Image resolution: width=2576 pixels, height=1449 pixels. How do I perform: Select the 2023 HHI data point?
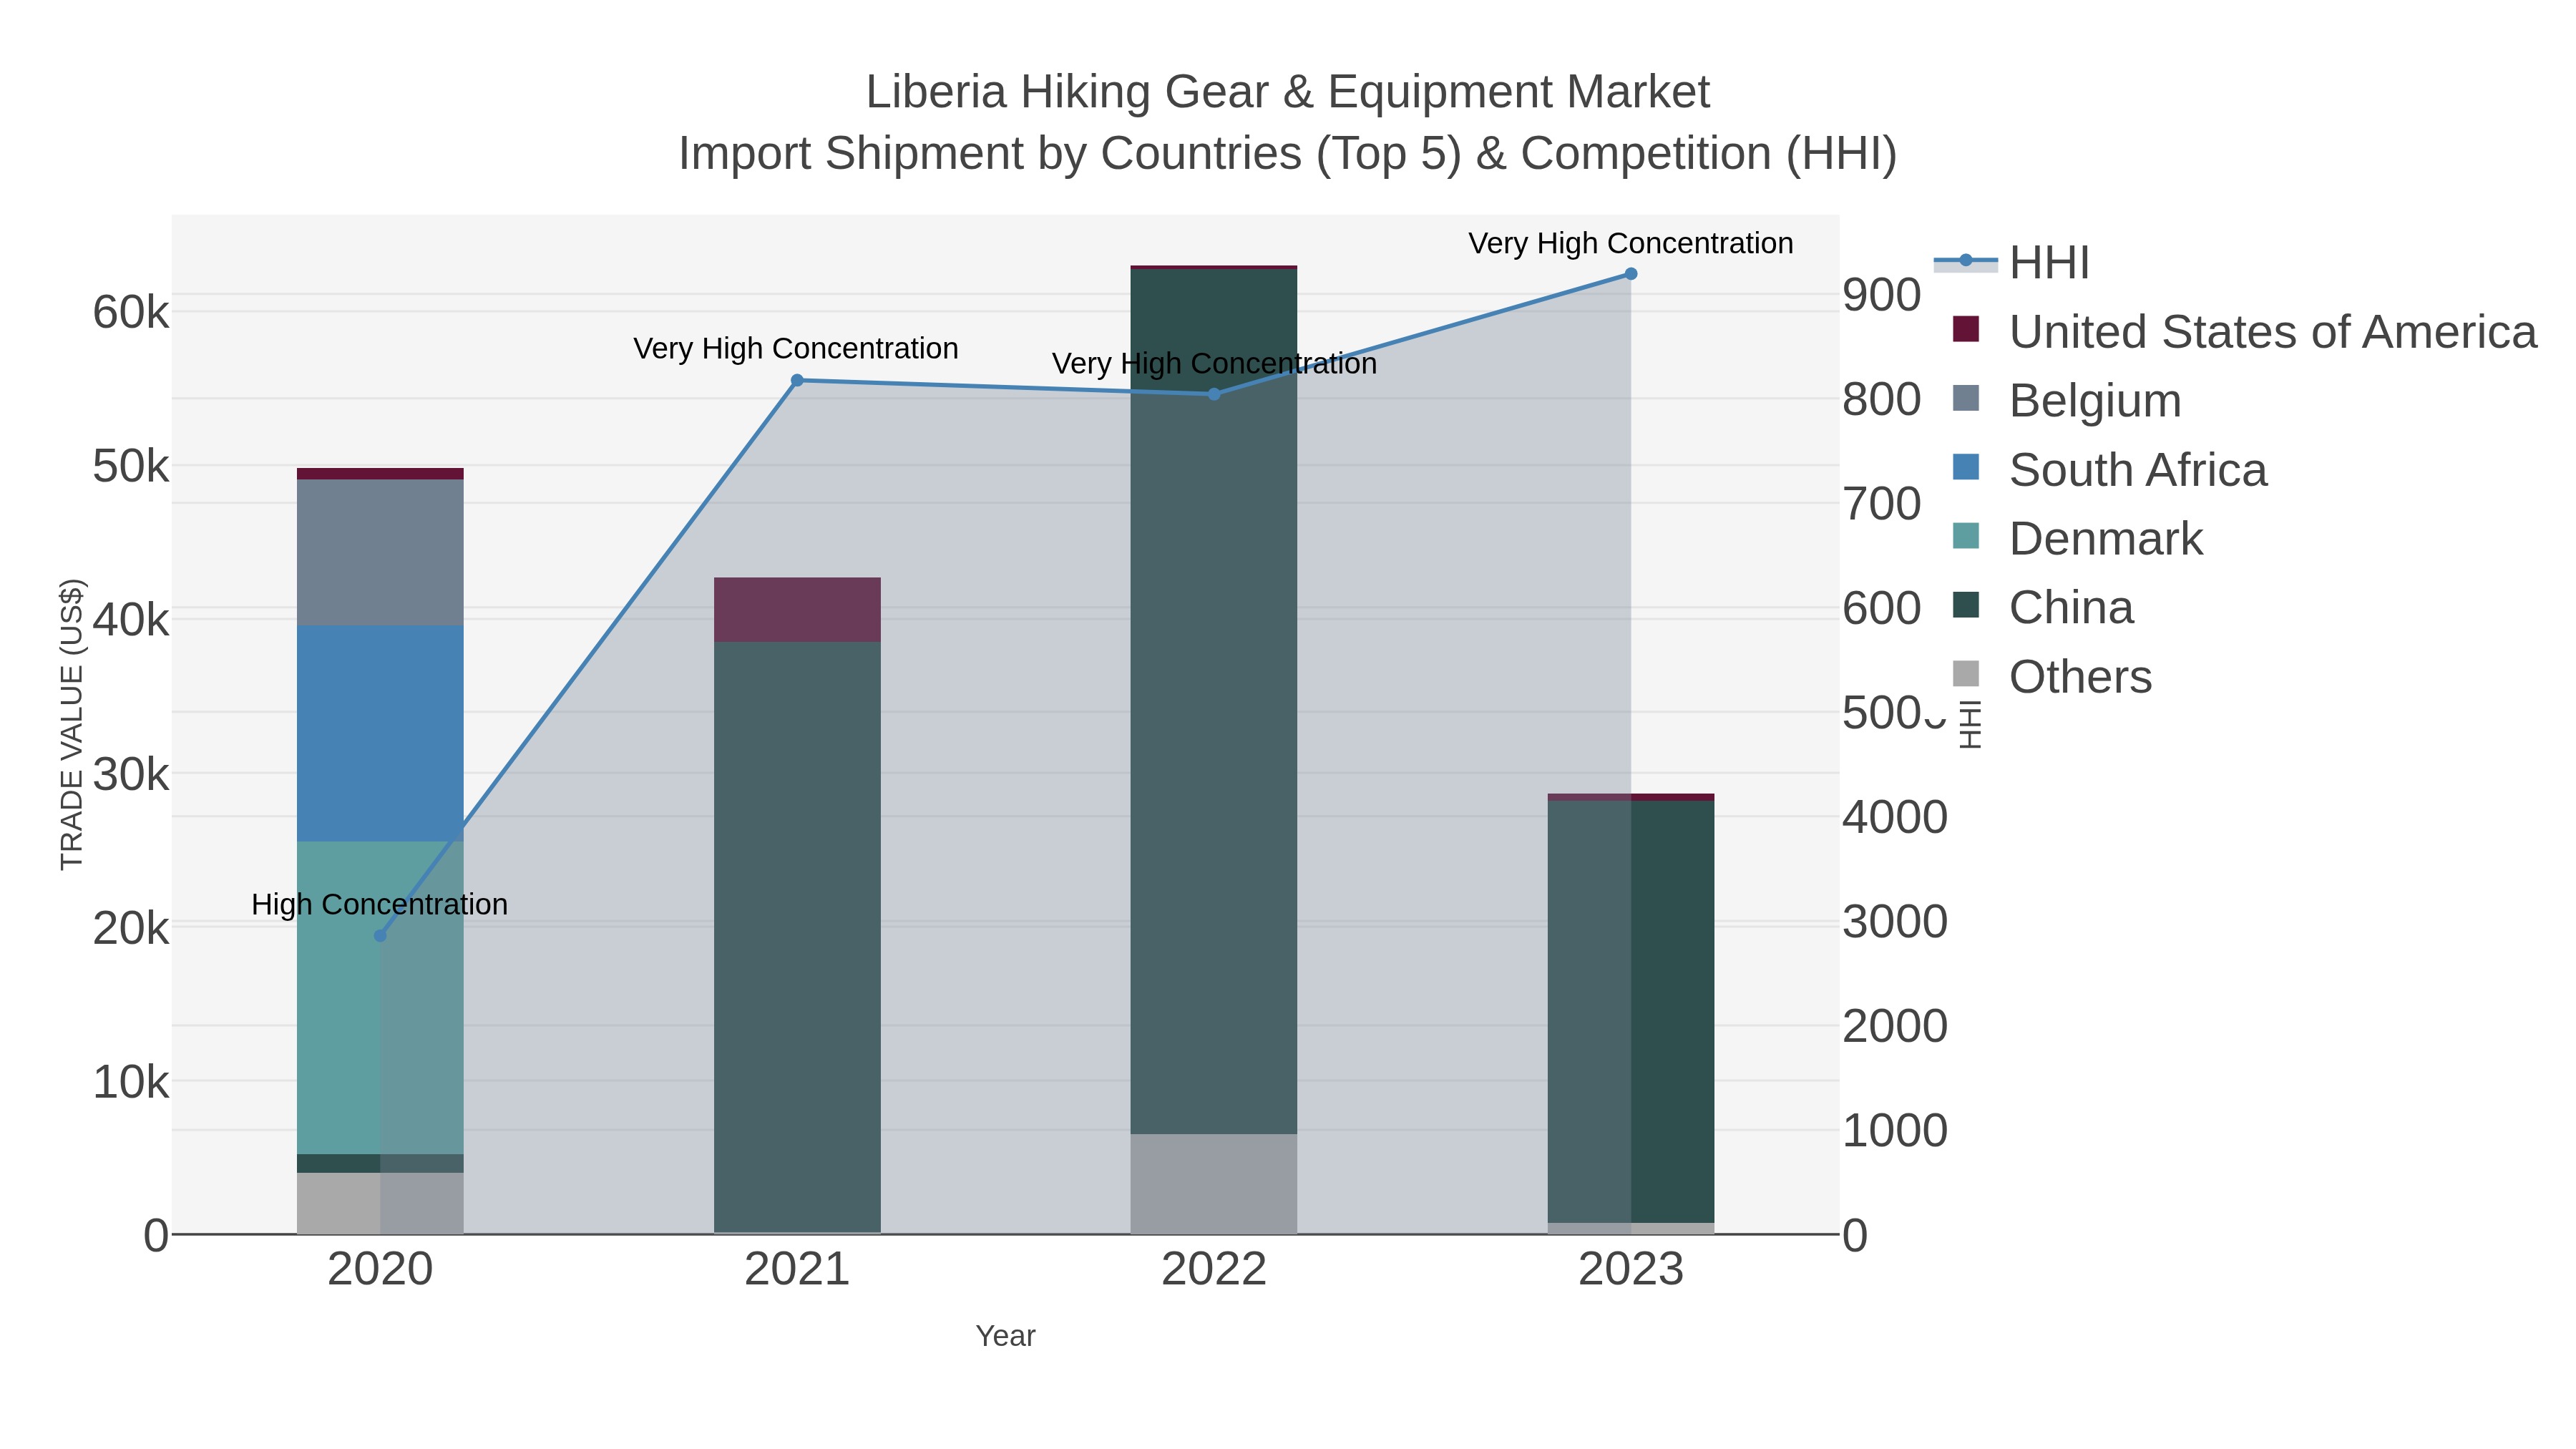tap(1631, 274)
